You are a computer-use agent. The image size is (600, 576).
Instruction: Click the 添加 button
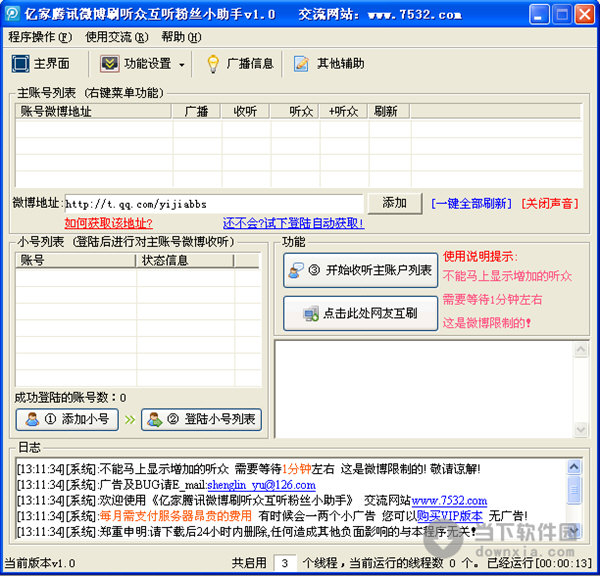(x=395, y=203)
